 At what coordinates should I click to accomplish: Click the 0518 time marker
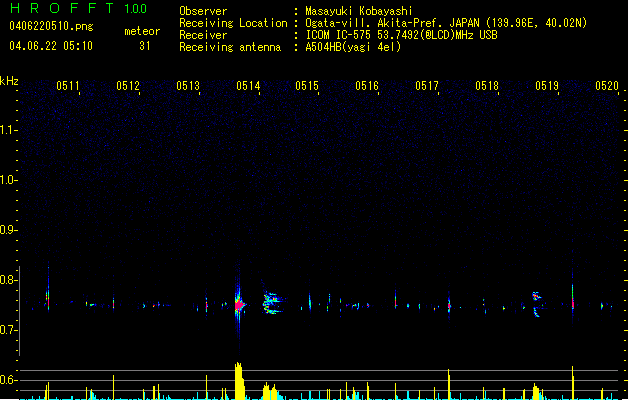click(x=487, y=86)
